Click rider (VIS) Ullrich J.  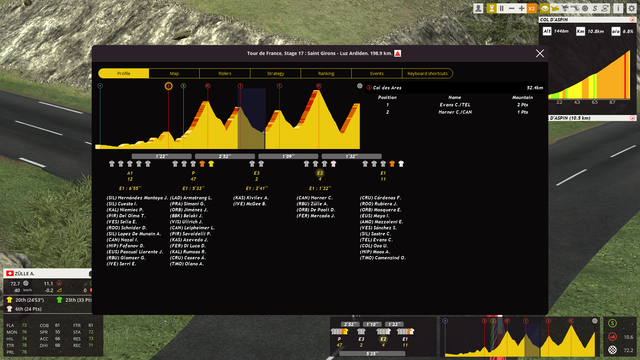tap(186, 222)
